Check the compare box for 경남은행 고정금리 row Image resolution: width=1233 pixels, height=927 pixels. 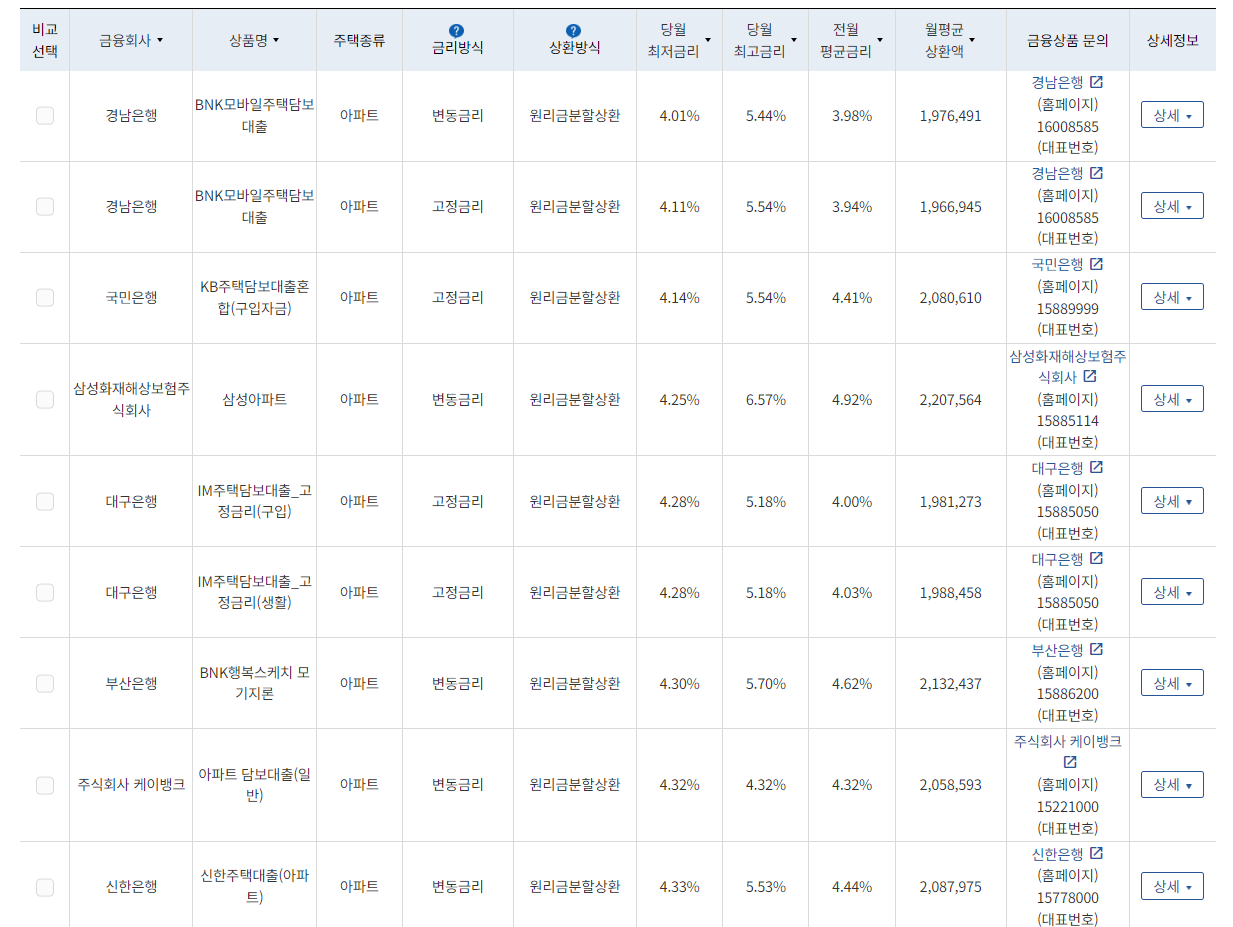(x=45, y=207)
